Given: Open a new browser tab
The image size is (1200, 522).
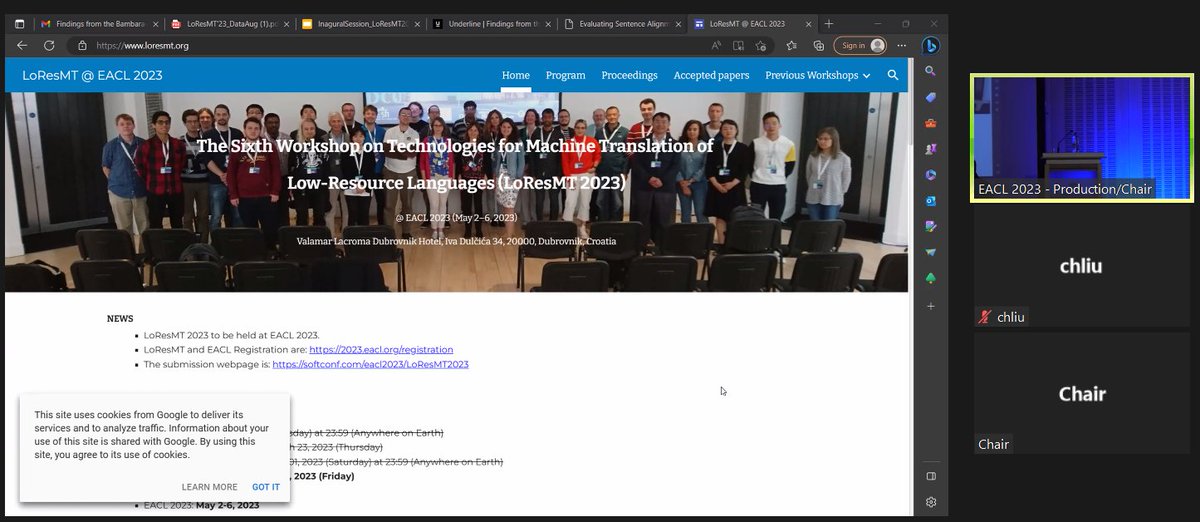Looking at the screenshot, I should coord(829,23).
